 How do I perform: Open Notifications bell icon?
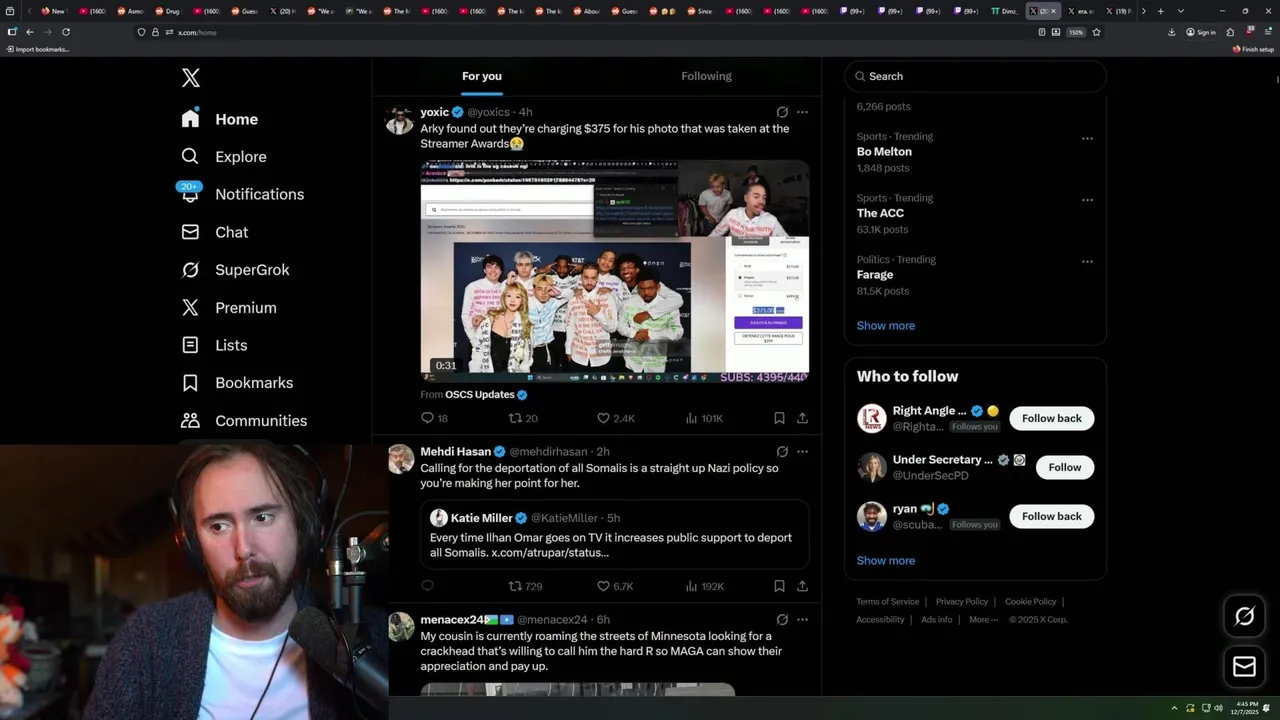coord(190,194)
